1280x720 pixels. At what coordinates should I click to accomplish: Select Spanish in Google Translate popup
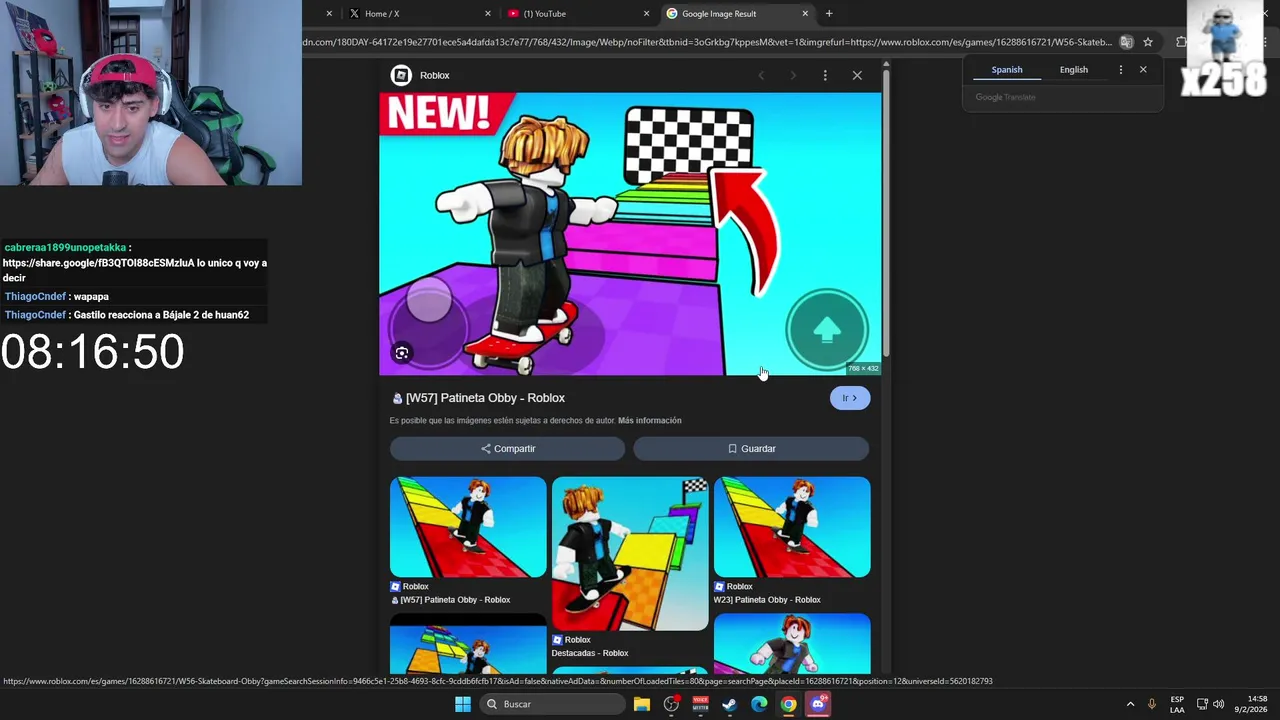pos(1007,70)
